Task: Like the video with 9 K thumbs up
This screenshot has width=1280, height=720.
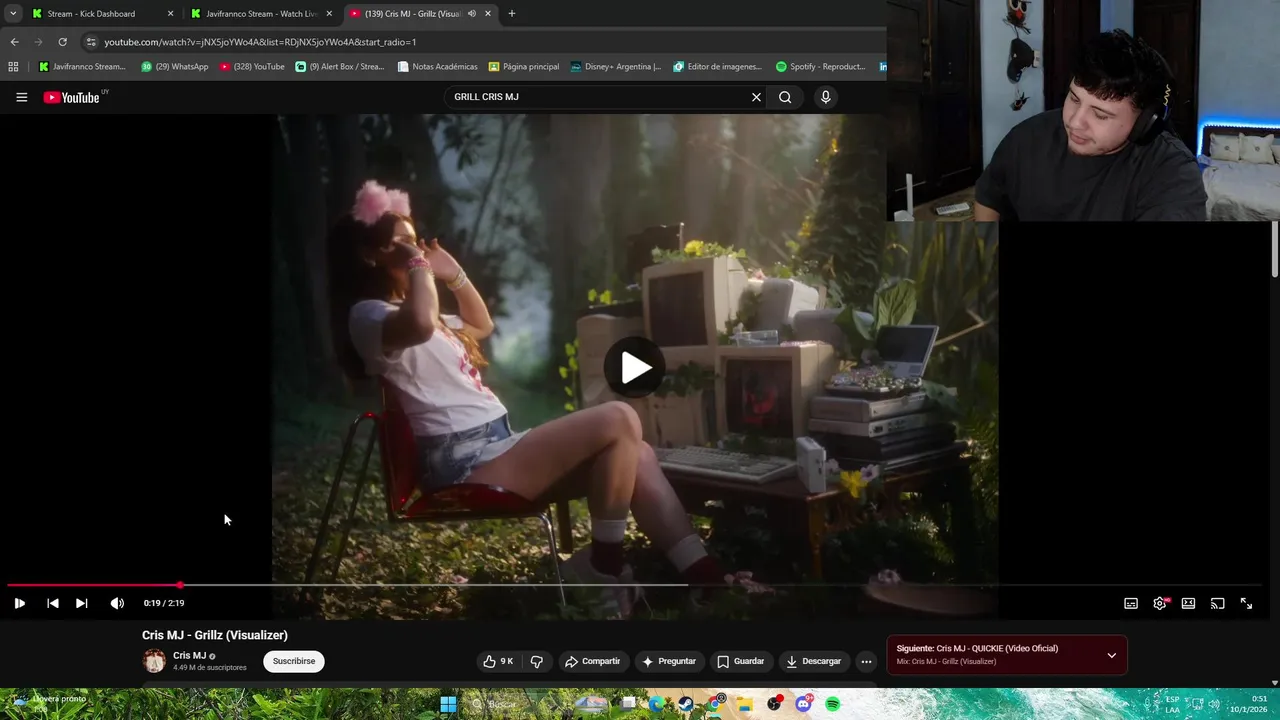Action: (x=498, y=661)
